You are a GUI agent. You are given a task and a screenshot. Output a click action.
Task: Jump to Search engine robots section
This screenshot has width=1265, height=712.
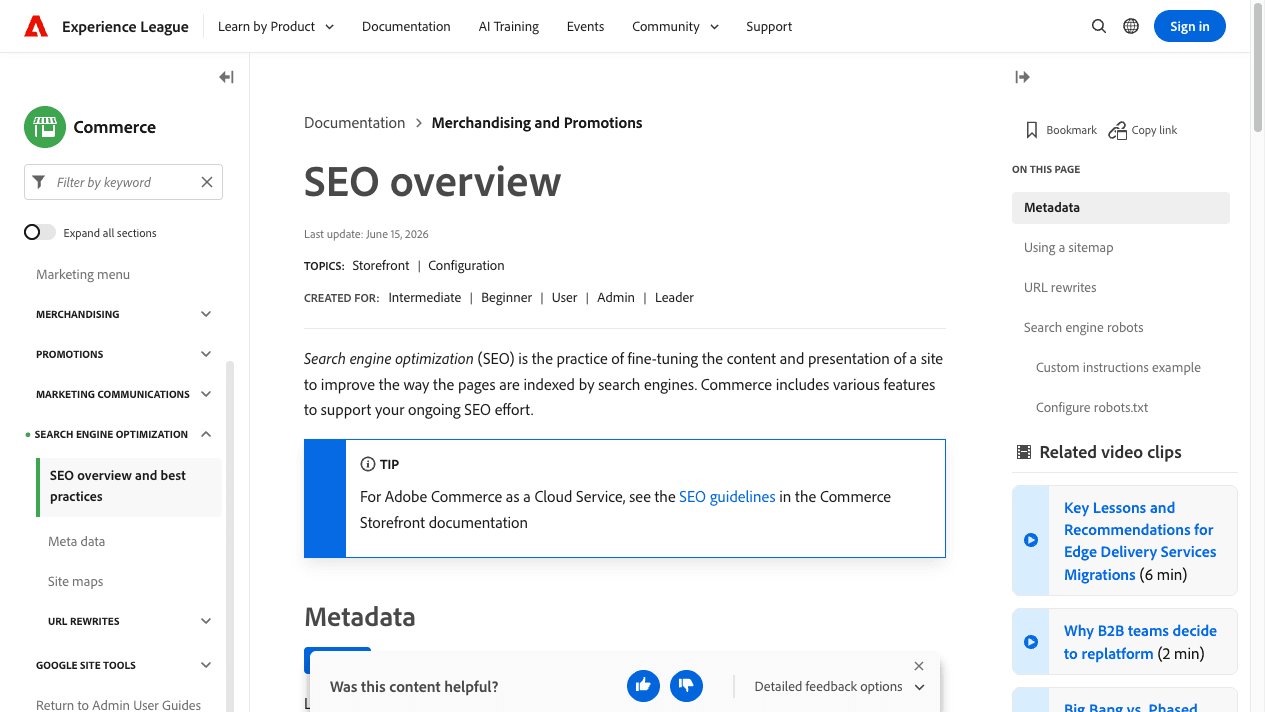(1083, 327)
